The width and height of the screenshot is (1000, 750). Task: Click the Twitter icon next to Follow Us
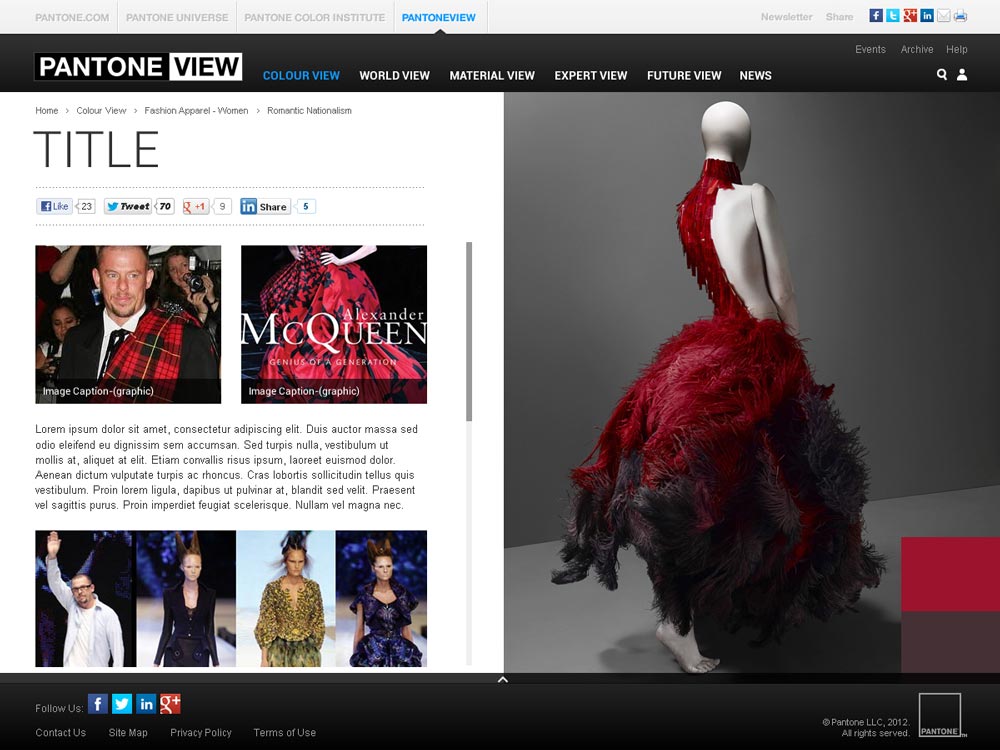point(122,703)
